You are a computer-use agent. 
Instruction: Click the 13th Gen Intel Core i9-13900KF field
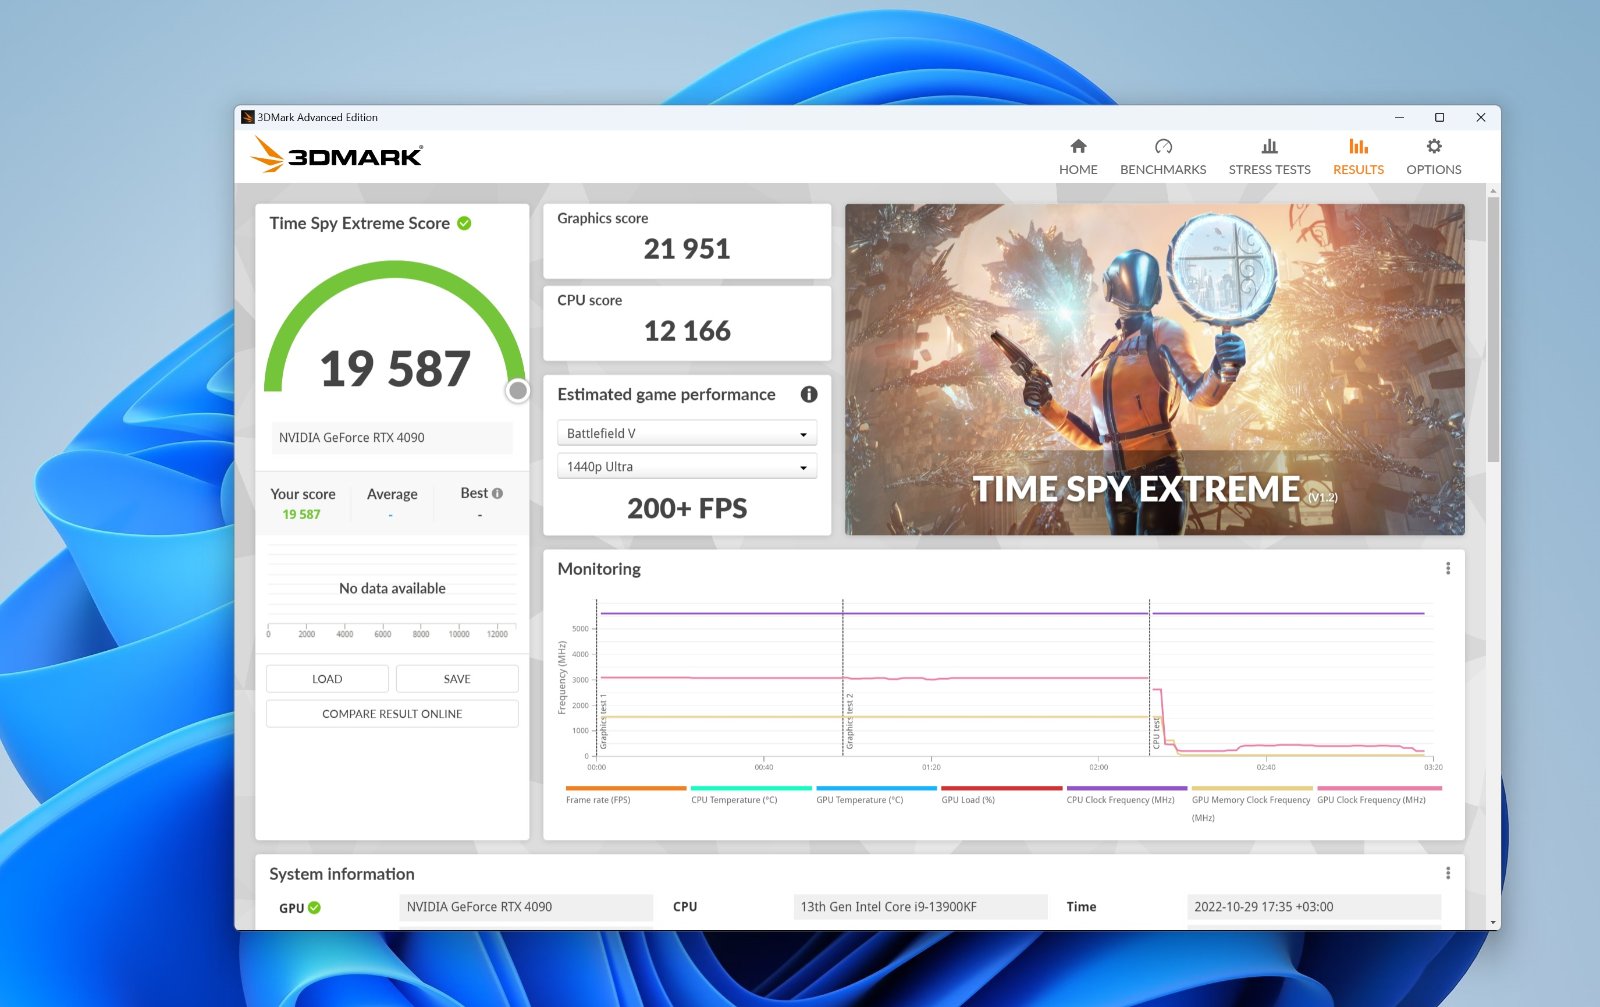click(920, 907)
